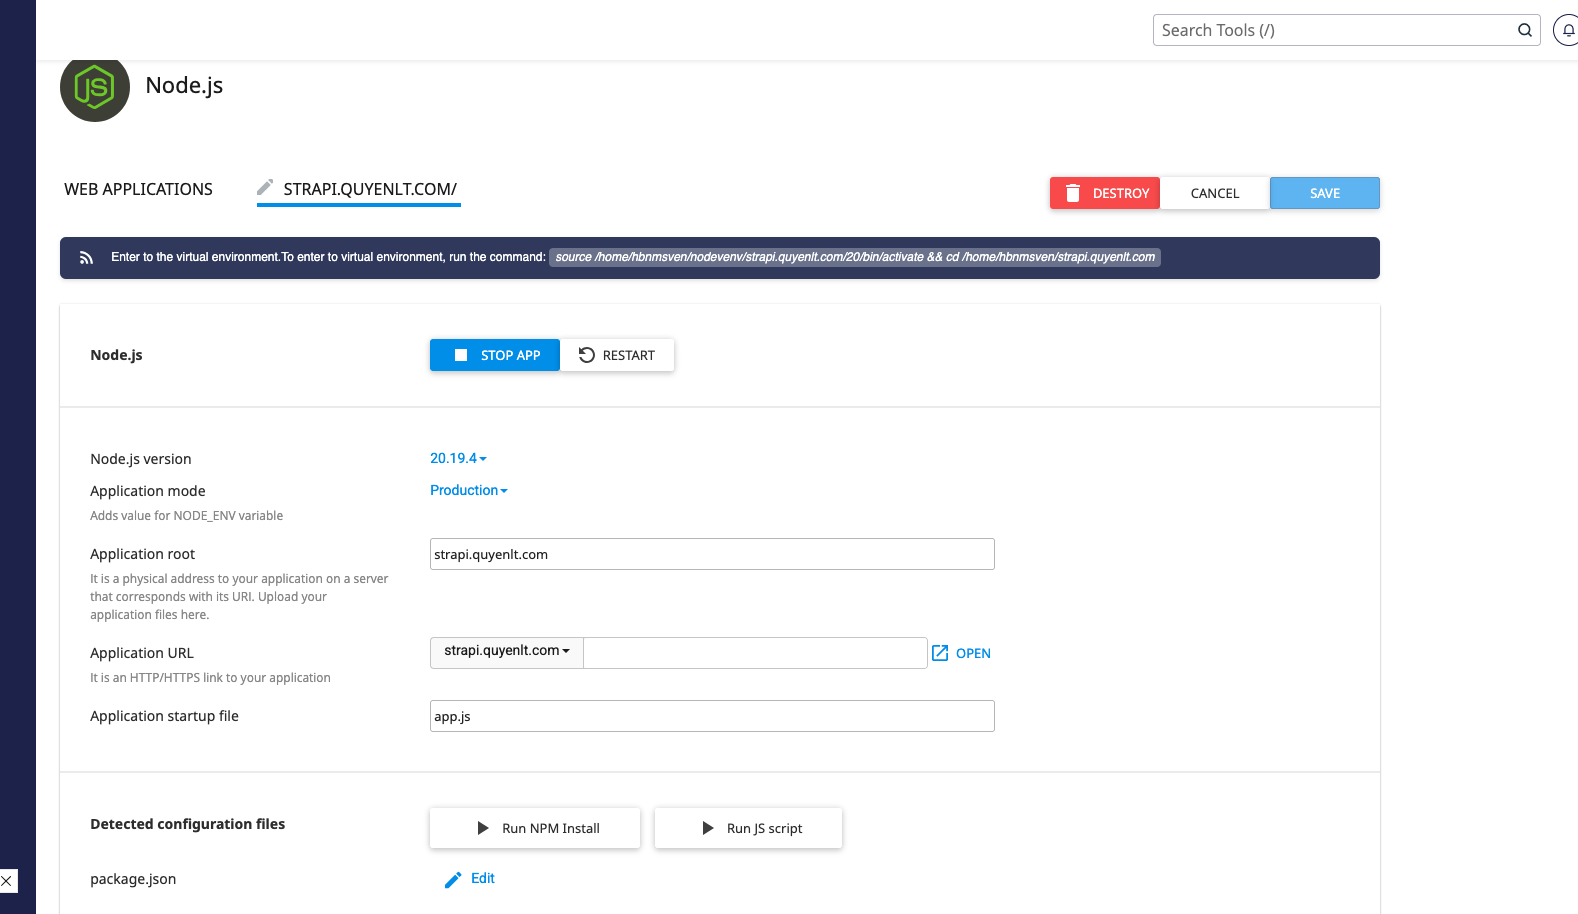
Task: Run NPM Install
Action: click(535, 828)
